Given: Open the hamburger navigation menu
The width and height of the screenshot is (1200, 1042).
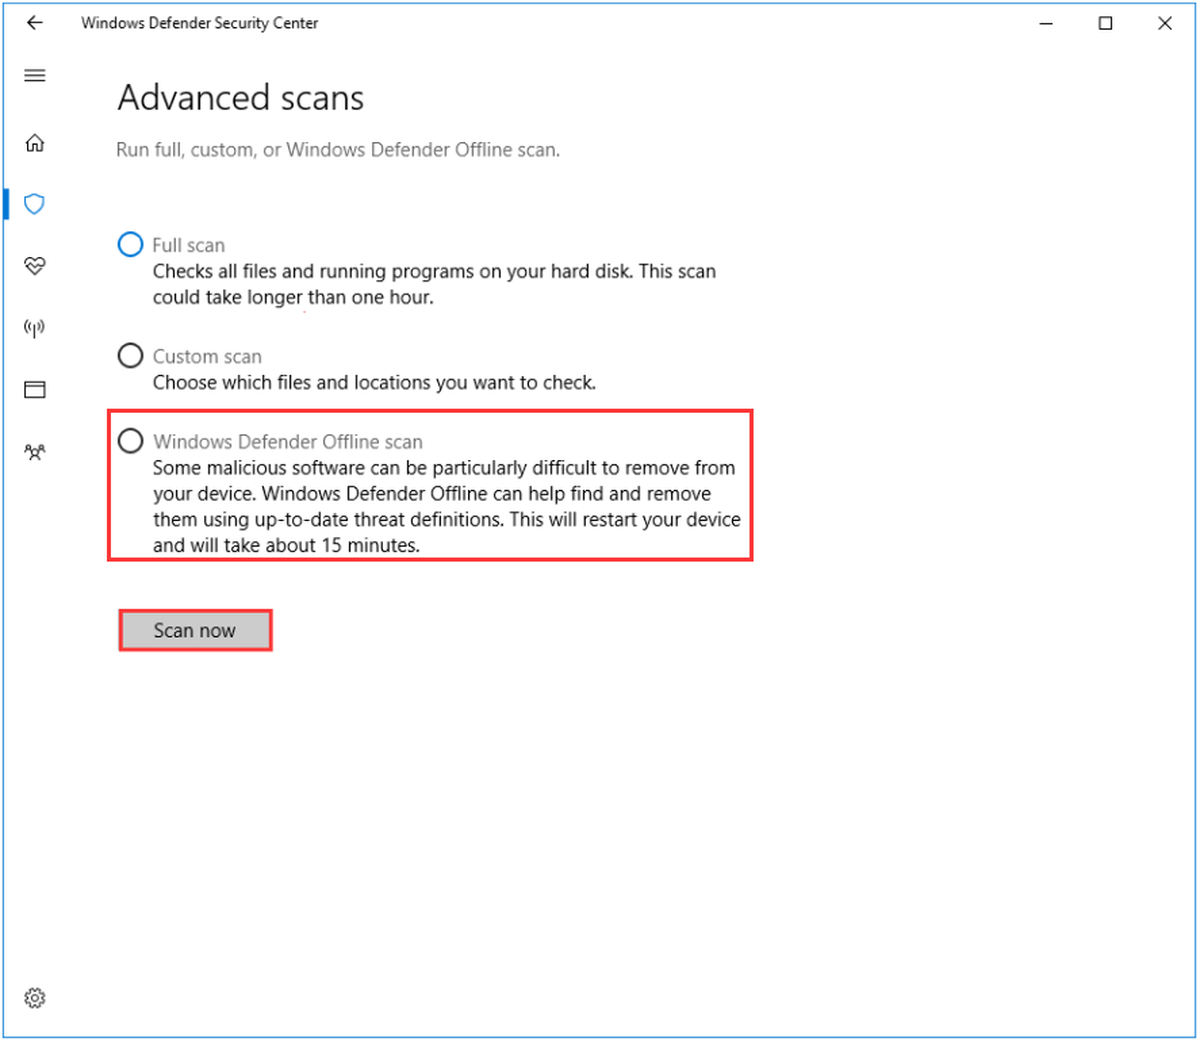Looking at the screenshot, I should coord(35,76).
